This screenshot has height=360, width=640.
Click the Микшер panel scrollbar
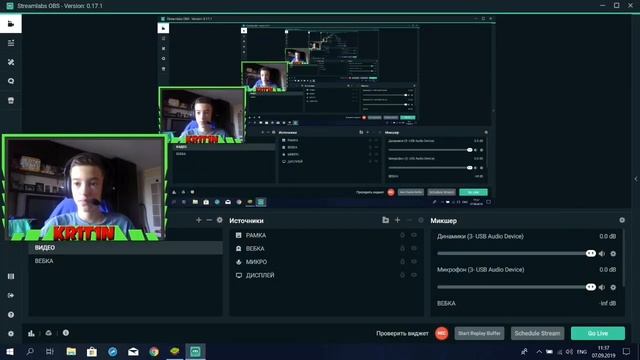point(624,258)
